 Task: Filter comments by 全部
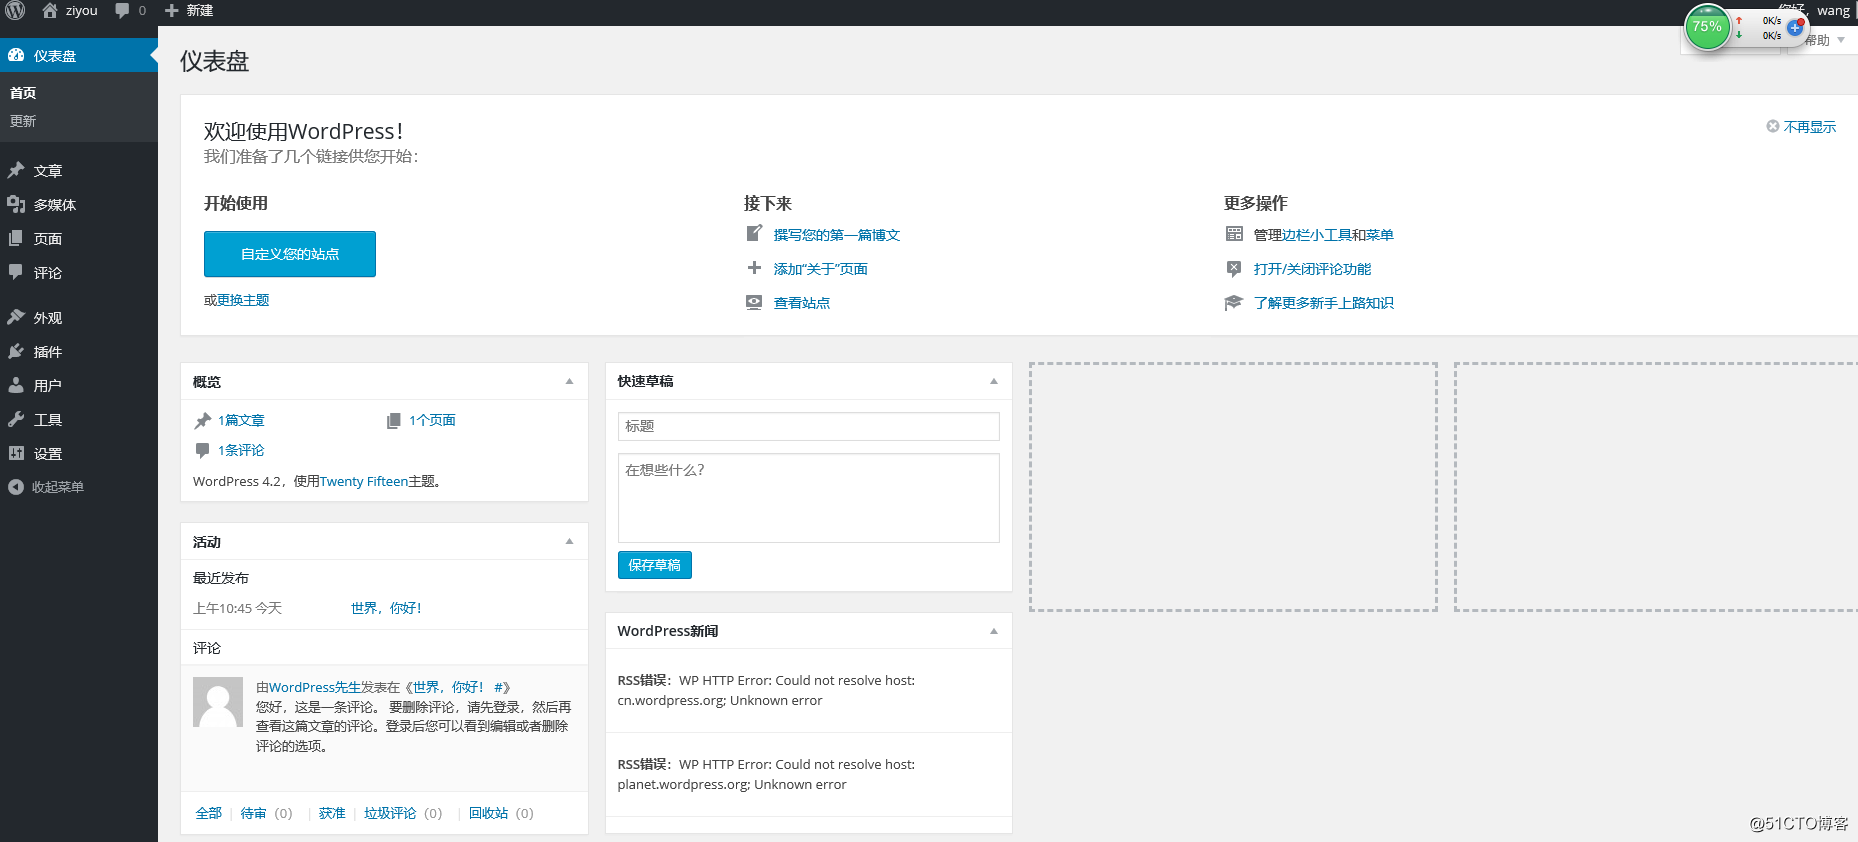[208, 813]
